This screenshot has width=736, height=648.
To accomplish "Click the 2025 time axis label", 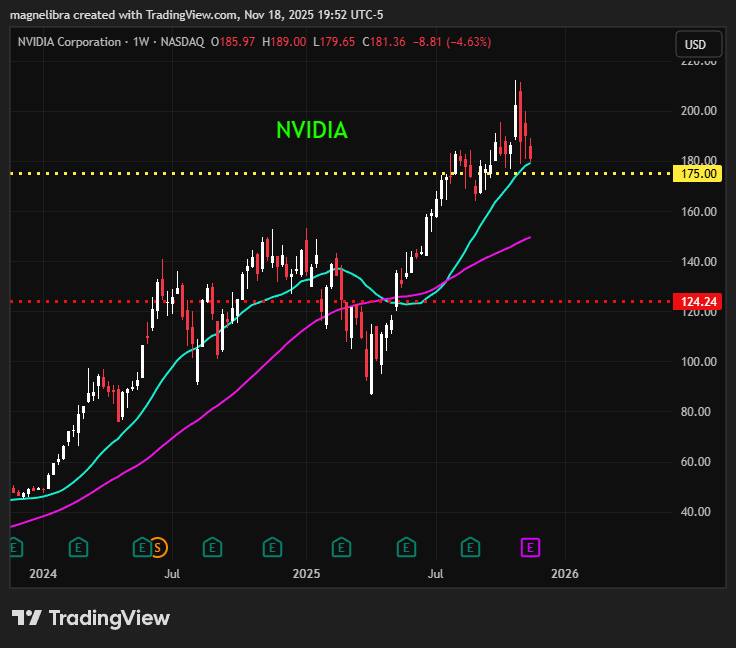I will click(306, 574).
